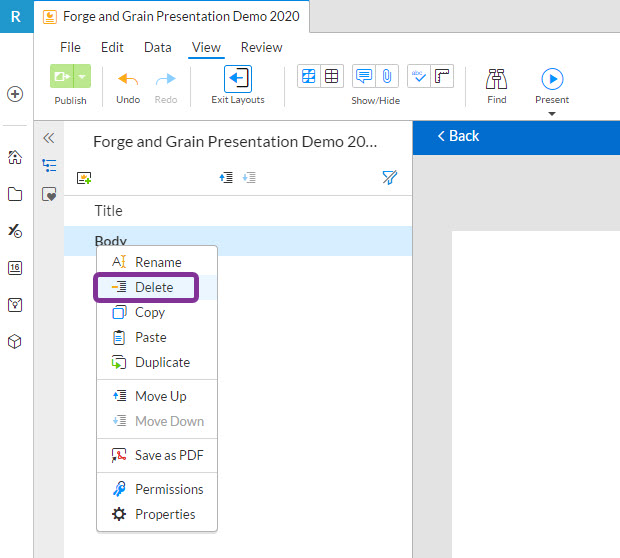Click the outline tree view icon
620x558 pixels.
point(49,165)
